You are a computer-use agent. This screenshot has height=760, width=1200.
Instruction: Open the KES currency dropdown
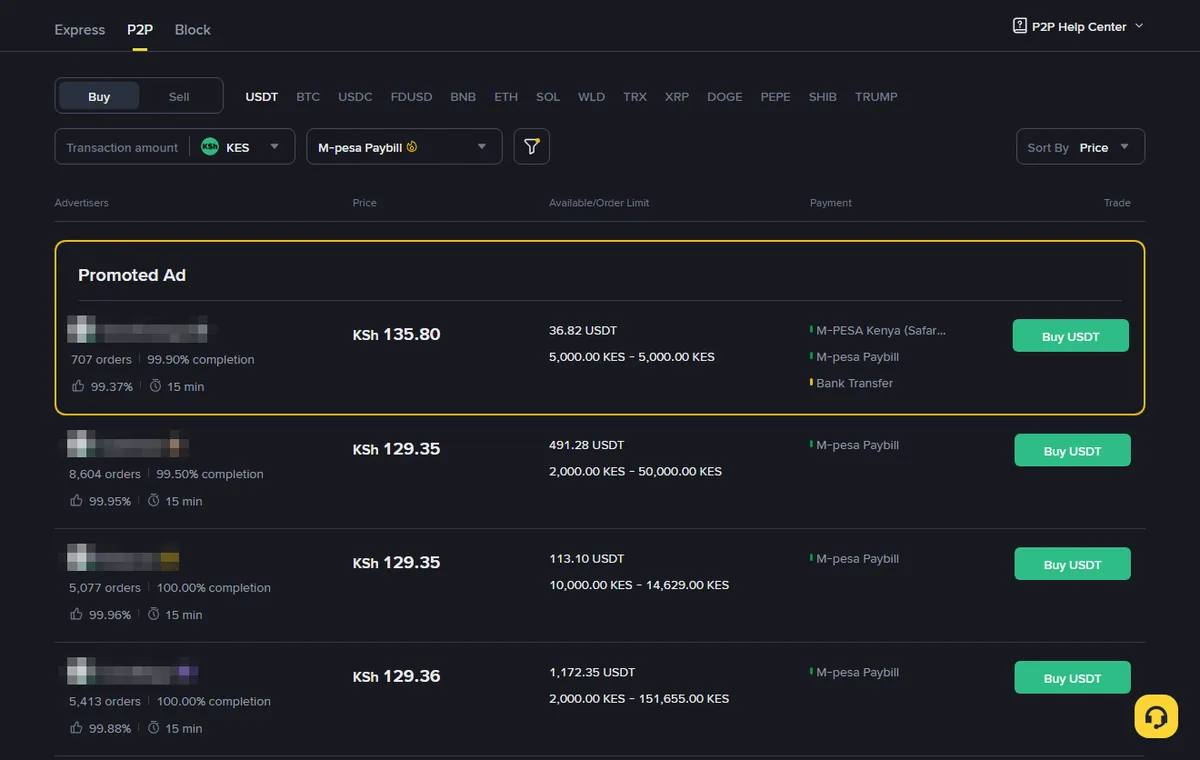240,147
